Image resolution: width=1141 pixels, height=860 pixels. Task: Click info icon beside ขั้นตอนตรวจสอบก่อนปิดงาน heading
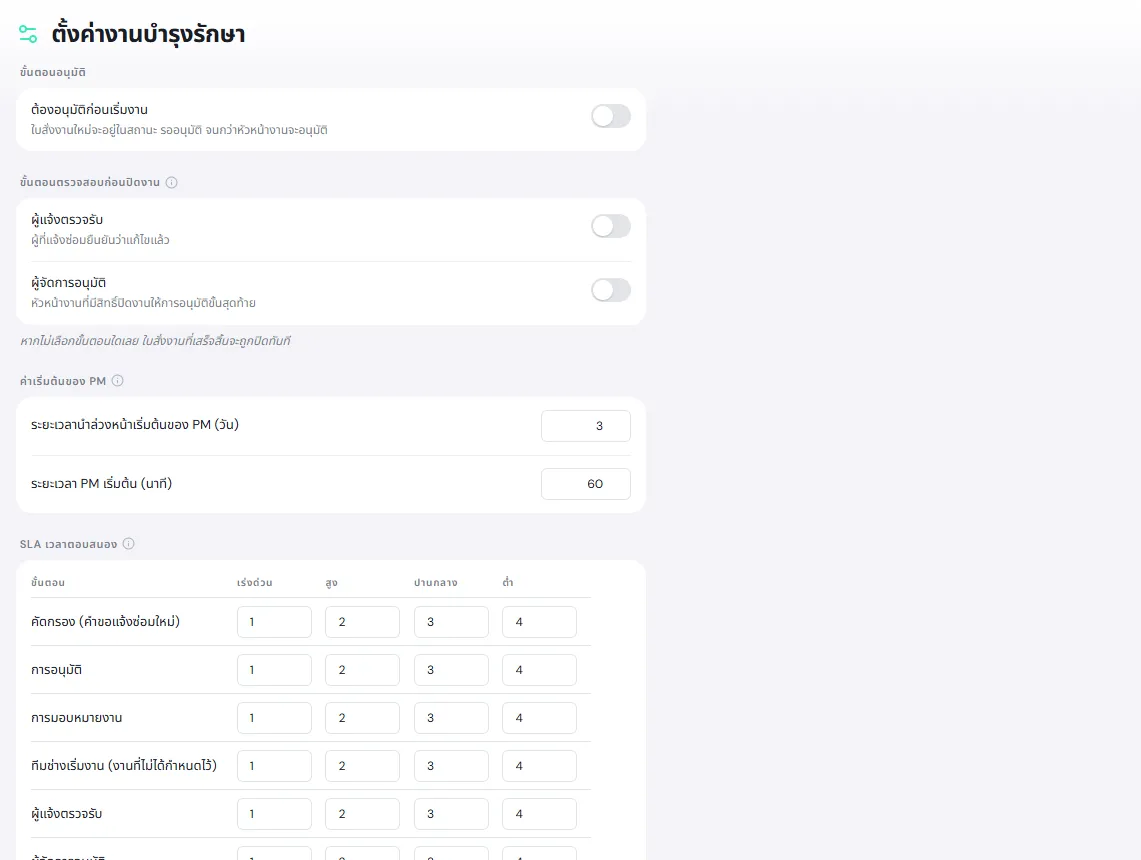172,183
